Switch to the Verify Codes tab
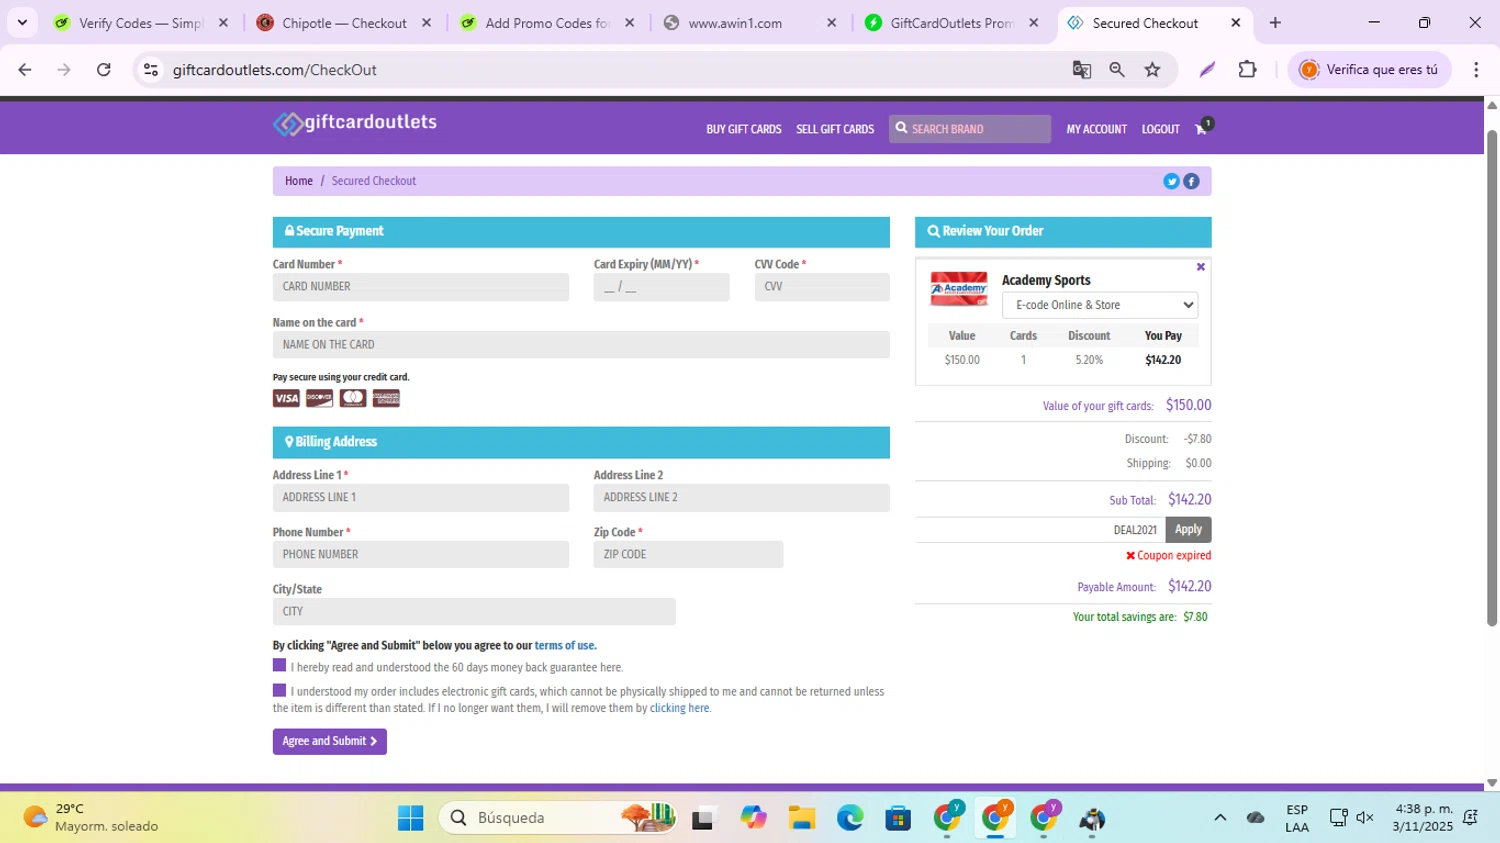Viewport: 1500px width, 843px height. pyautogui.click(x=141, y=23)
